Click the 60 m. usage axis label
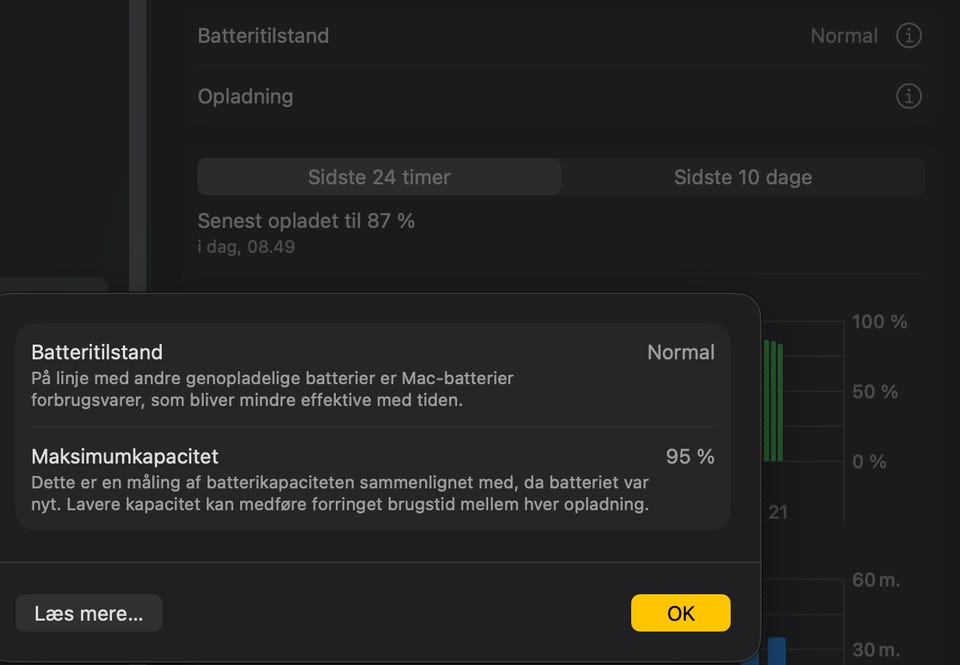Image resolution: width=960 pixels, height=665 pixels. [x=876, y=579]
